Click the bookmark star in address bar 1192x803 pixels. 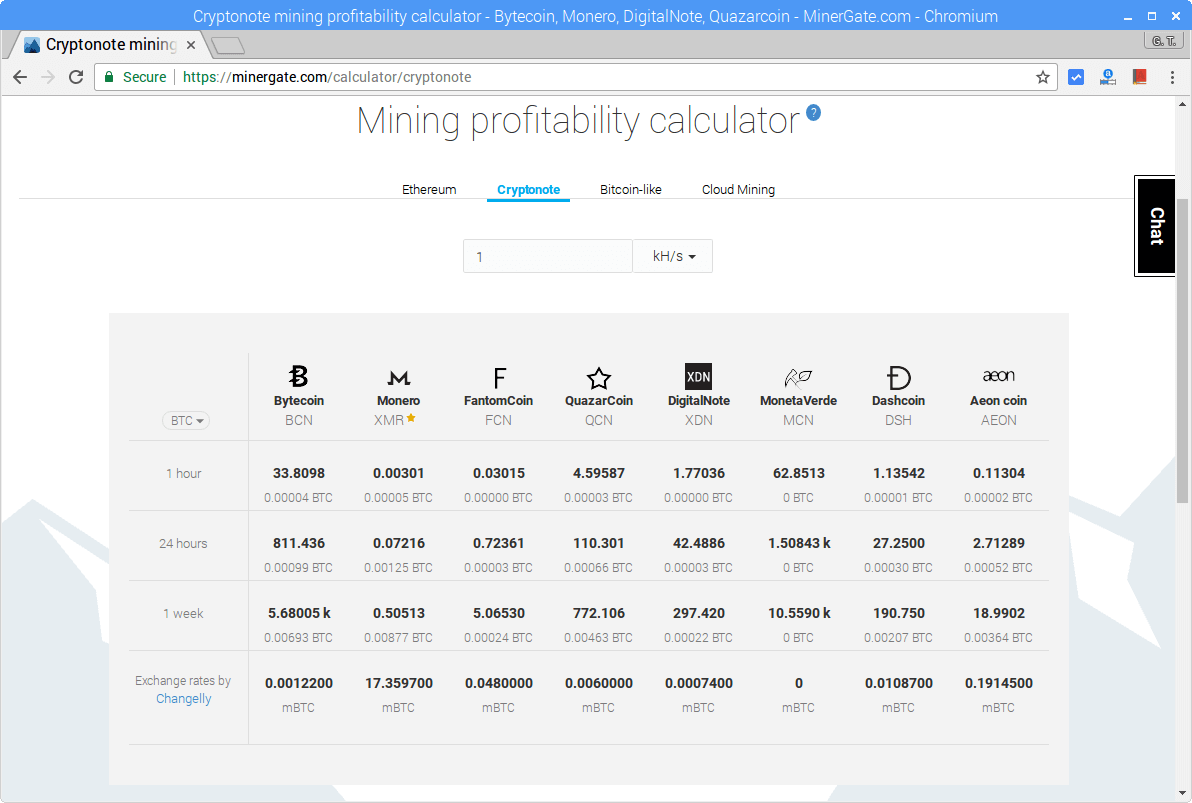pyautogui.click(x=1042, y=77)
